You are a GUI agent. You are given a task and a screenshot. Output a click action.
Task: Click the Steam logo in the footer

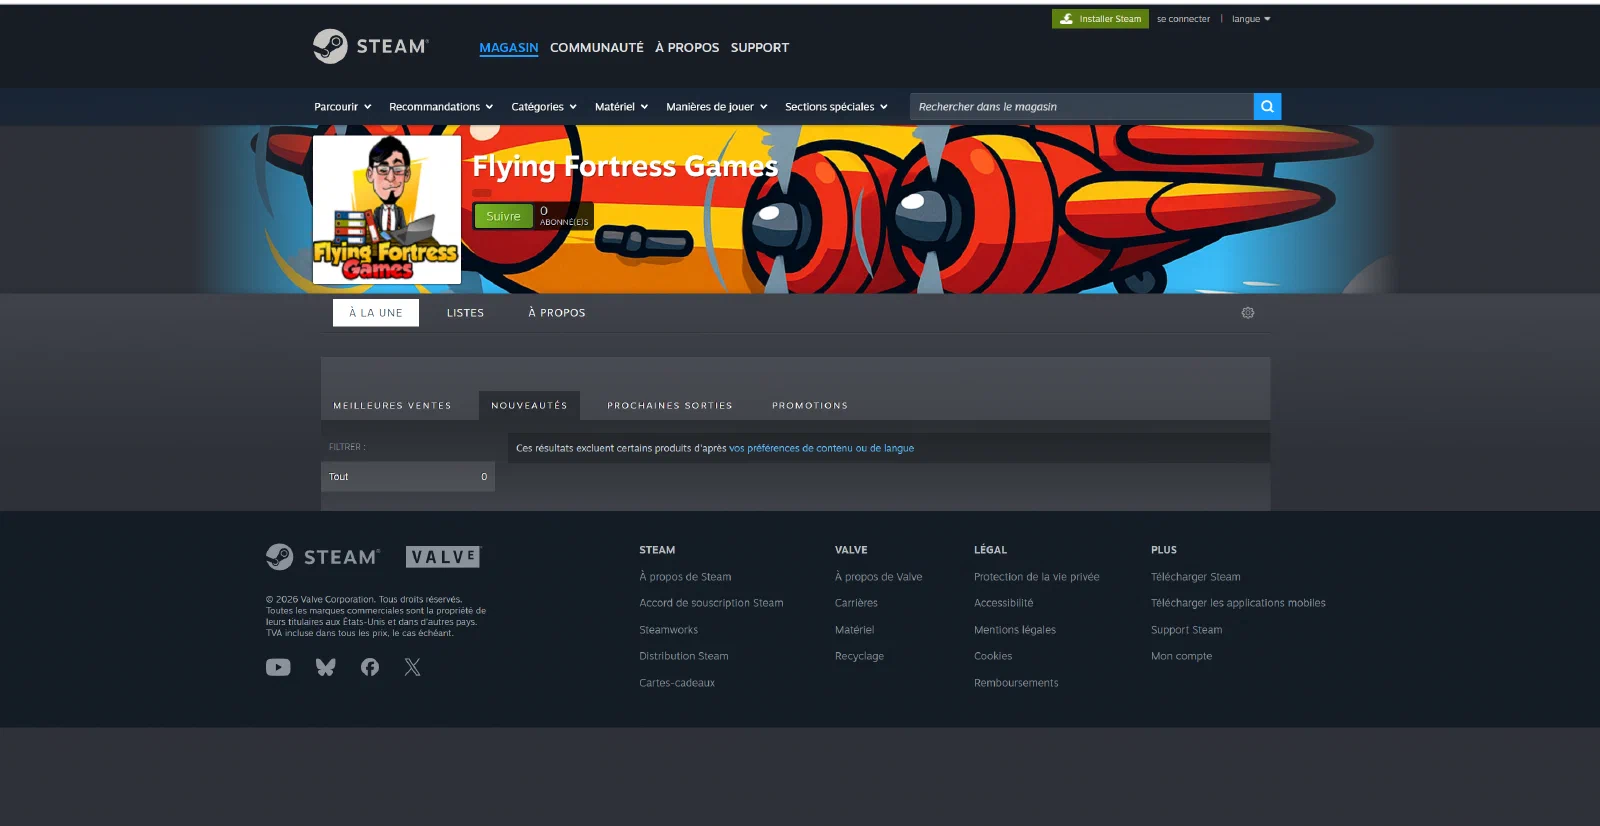click(323, 557)
